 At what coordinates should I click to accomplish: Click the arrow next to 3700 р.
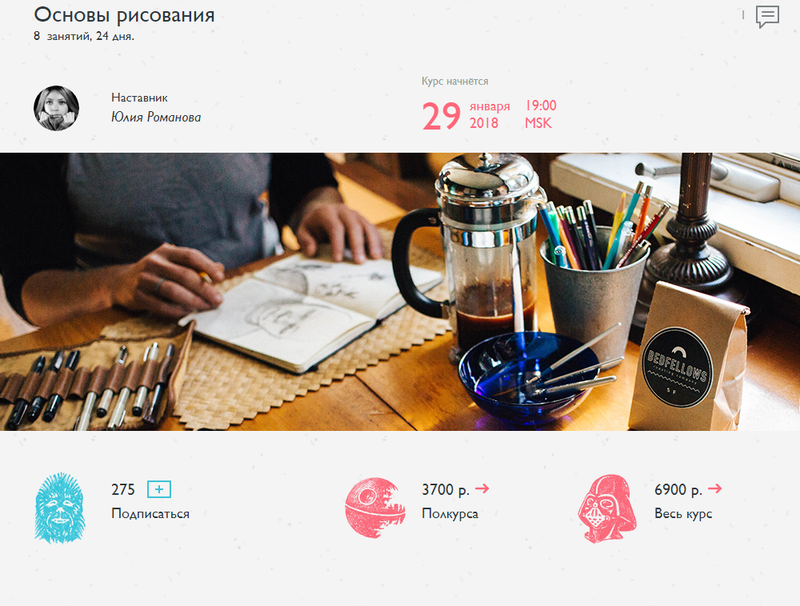coord(482,489)
